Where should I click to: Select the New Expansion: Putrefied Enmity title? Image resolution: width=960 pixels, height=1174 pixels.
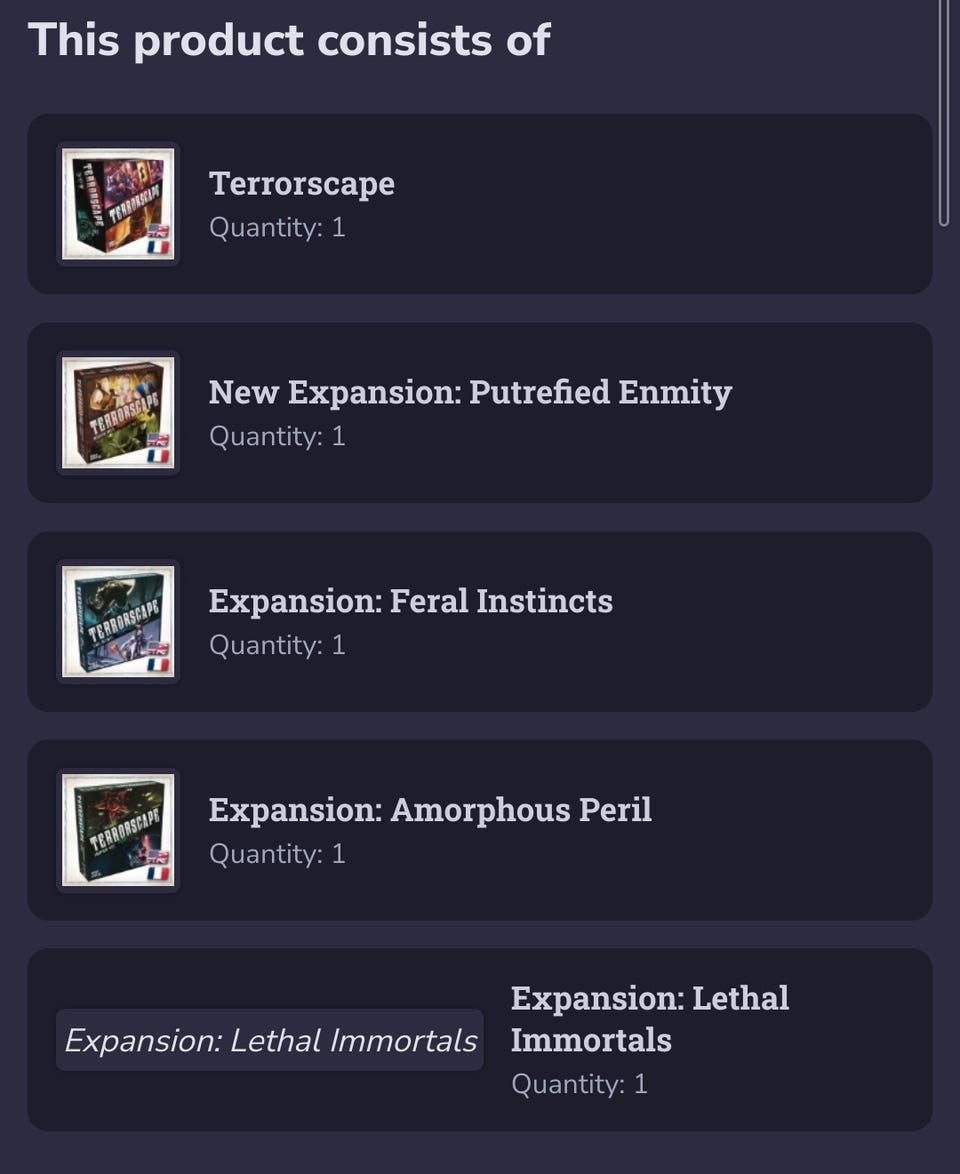tap(470, 392)
